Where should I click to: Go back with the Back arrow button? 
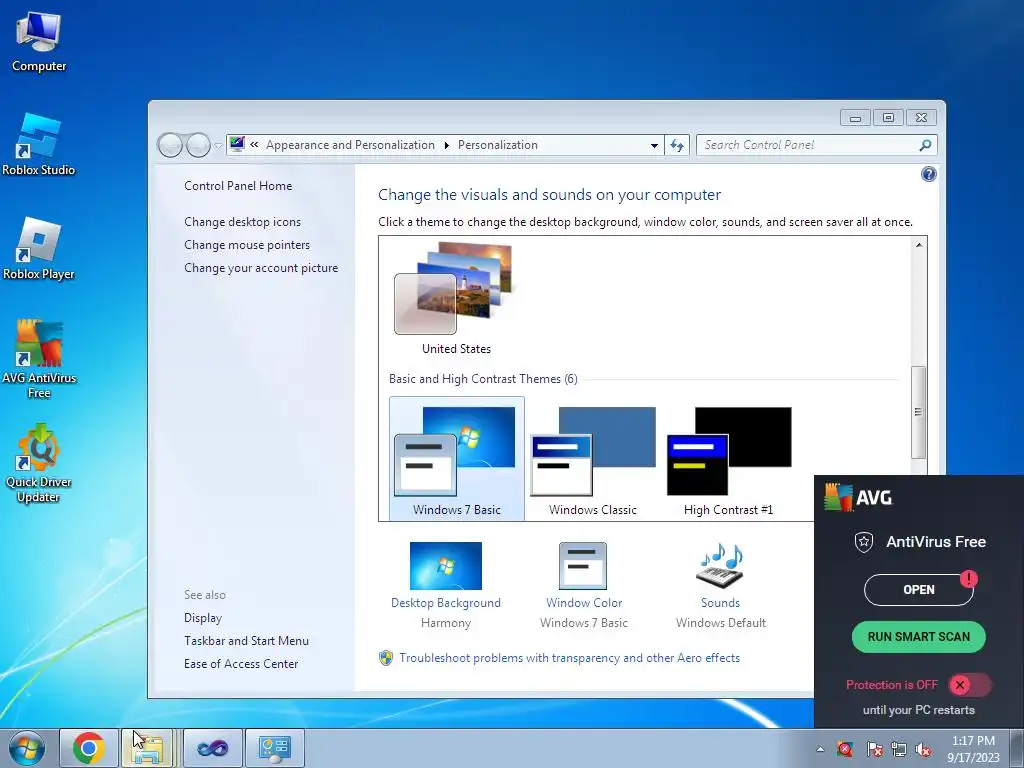pyautogui.click(x=170, y=145)
